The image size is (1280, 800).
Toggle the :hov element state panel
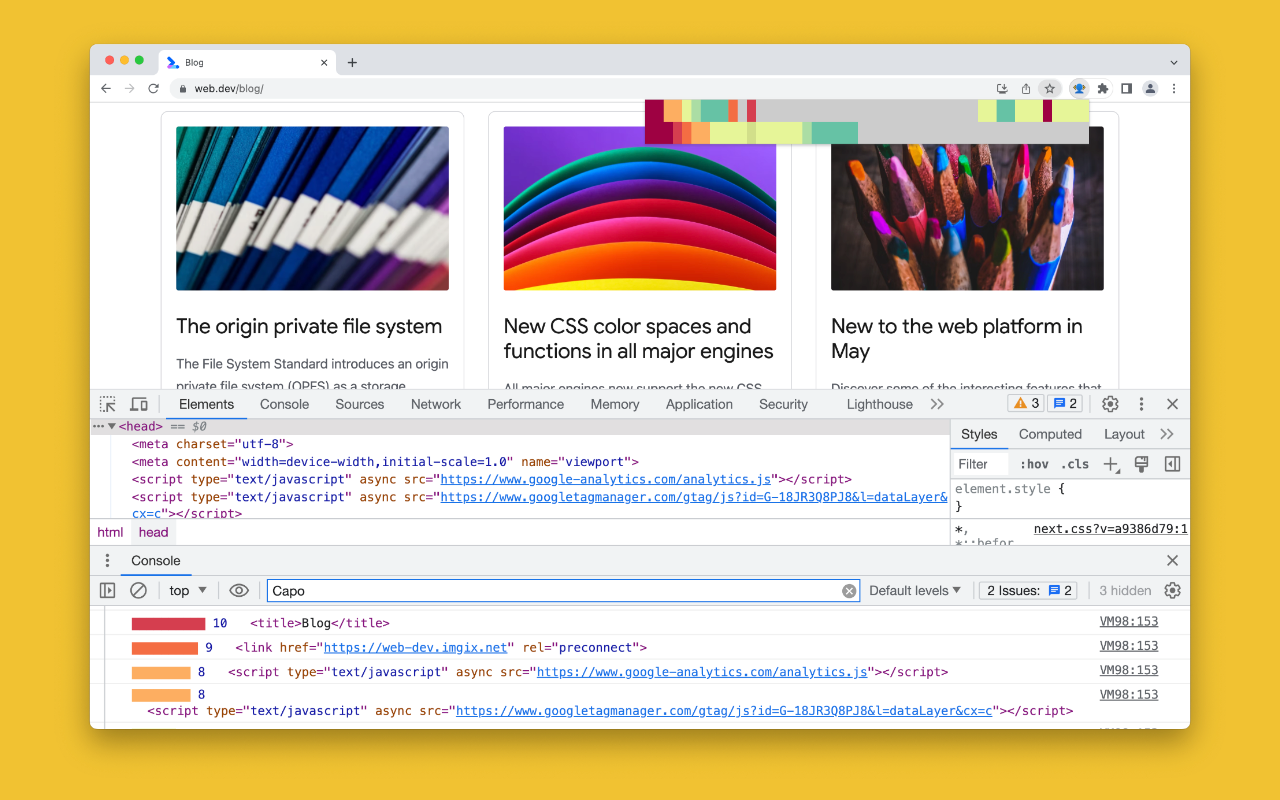pyautogui.click(x=1034, y=464)
